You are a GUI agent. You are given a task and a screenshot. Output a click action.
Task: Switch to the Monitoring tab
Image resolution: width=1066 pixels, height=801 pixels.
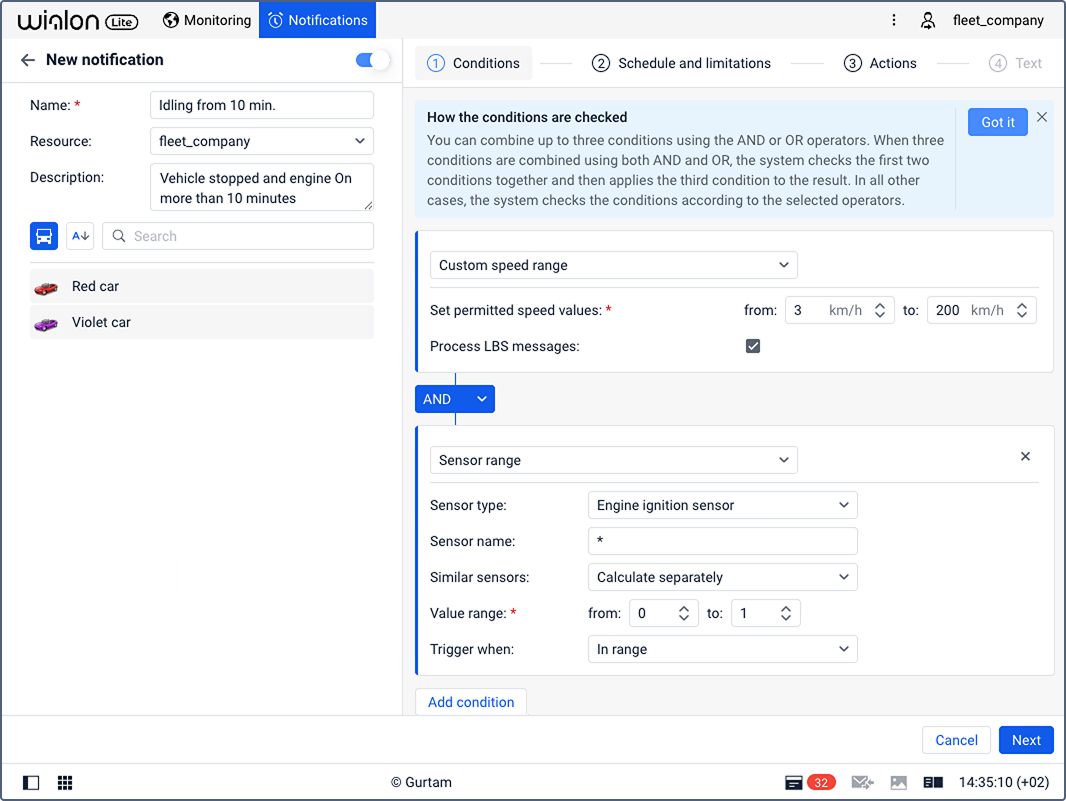207,20
